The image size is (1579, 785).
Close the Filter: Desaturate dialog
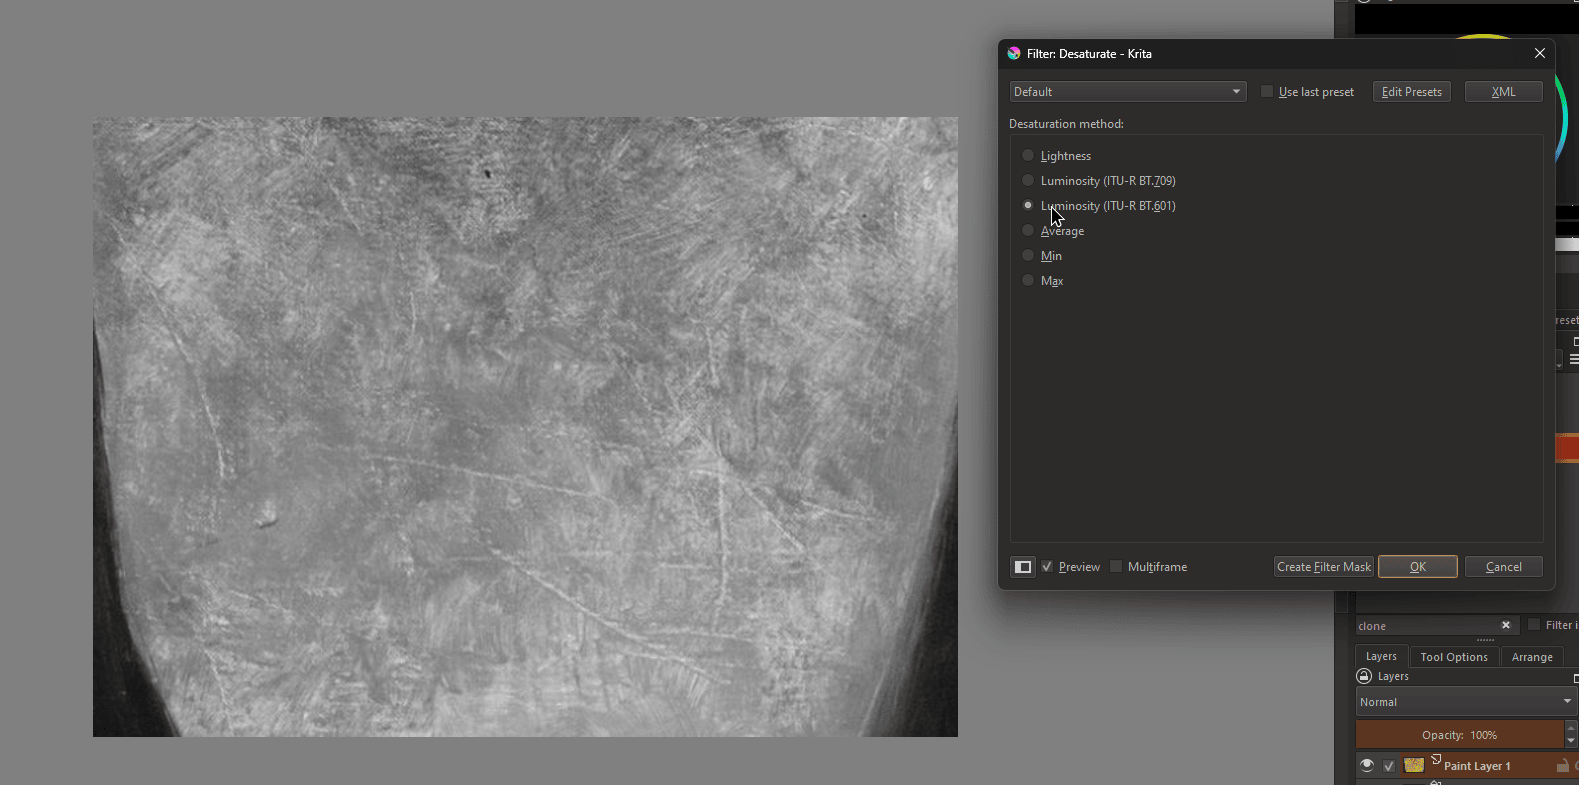tap(1539, 54)
